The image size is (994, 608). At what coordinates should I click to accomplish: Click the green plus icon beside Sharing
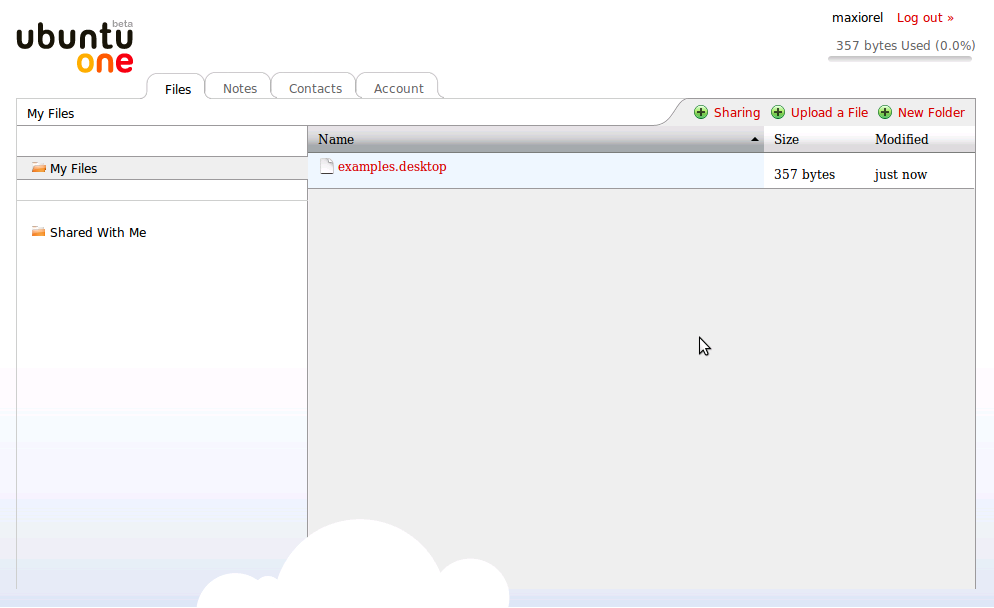[700, 113]
